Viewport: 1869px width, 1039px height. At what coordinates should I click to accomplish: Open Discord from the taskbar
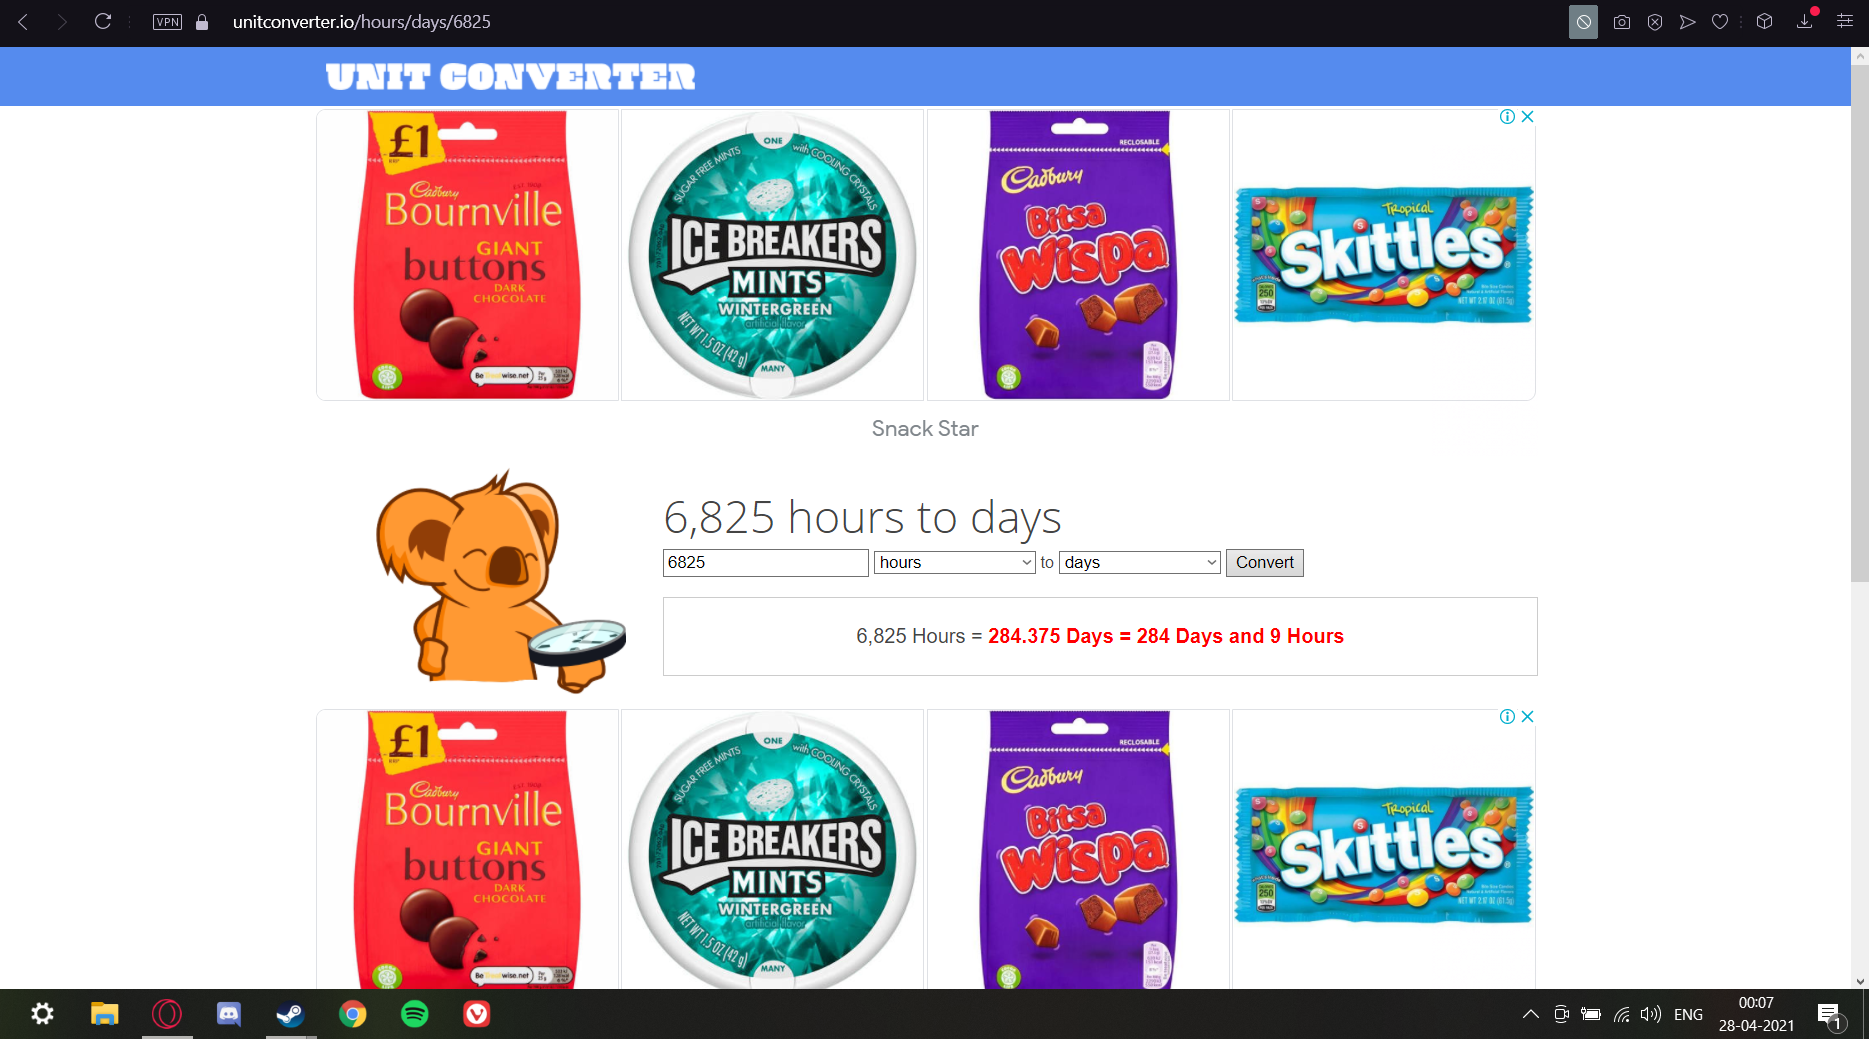click(x=229, y=1014)
